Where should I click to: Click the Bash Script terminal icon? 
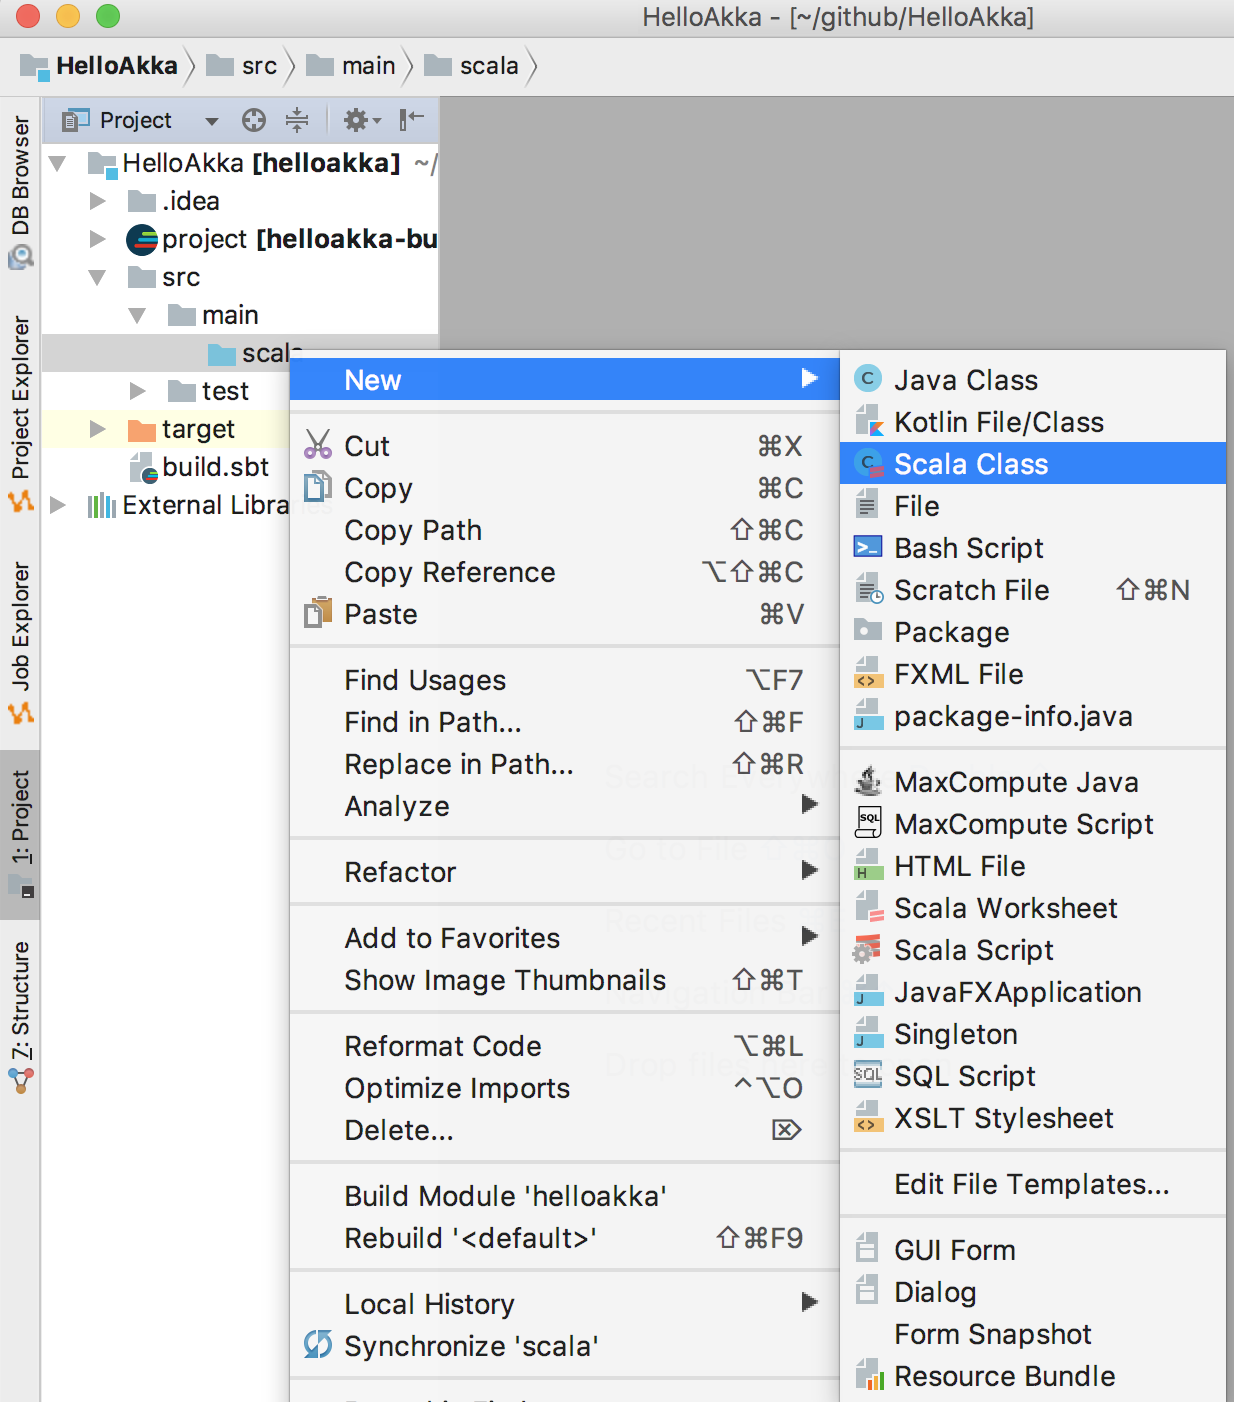point(868,547)
